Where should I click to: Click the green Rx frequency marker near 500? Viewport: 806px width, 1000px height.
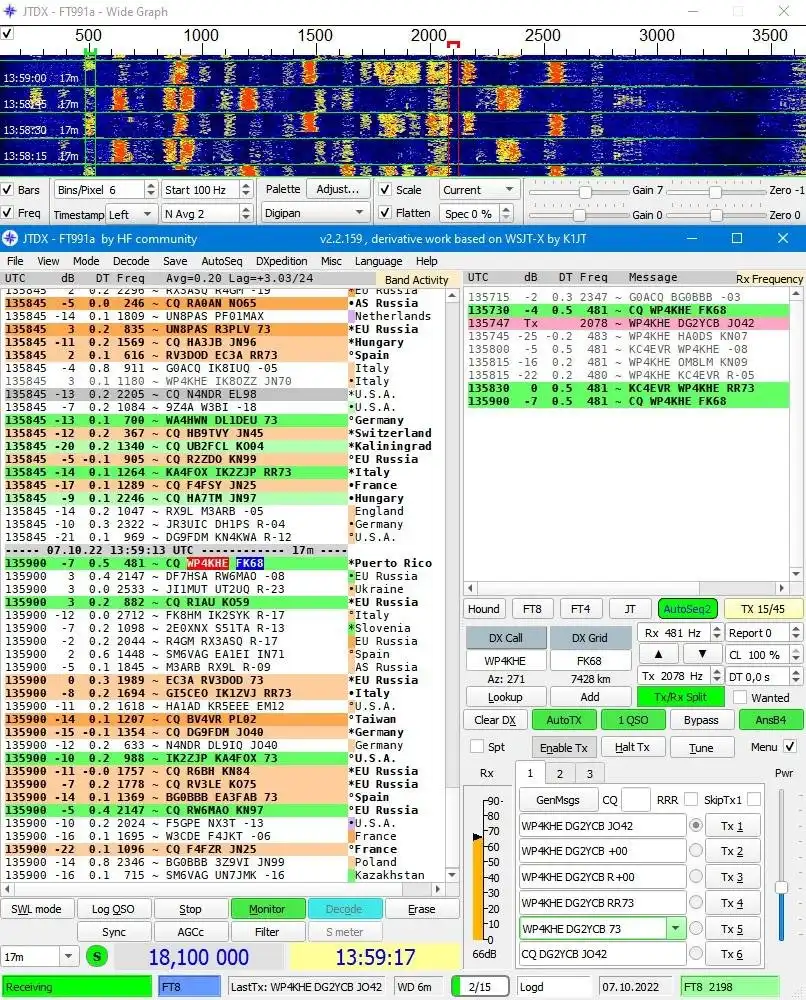[x=90, y=50]
